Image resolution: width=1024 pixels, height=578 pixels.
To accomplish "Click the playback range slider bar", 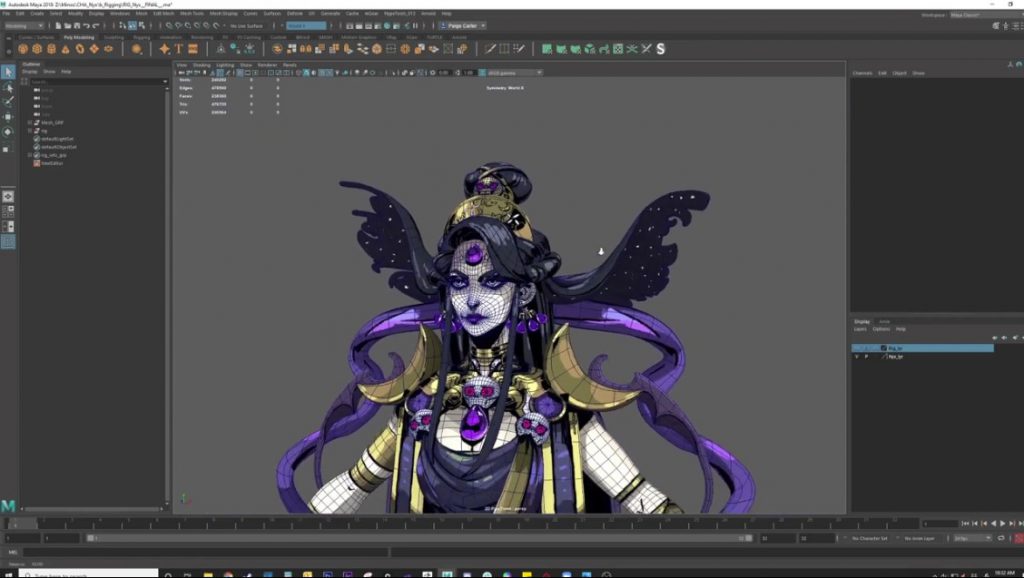I will tap(418, 538).
